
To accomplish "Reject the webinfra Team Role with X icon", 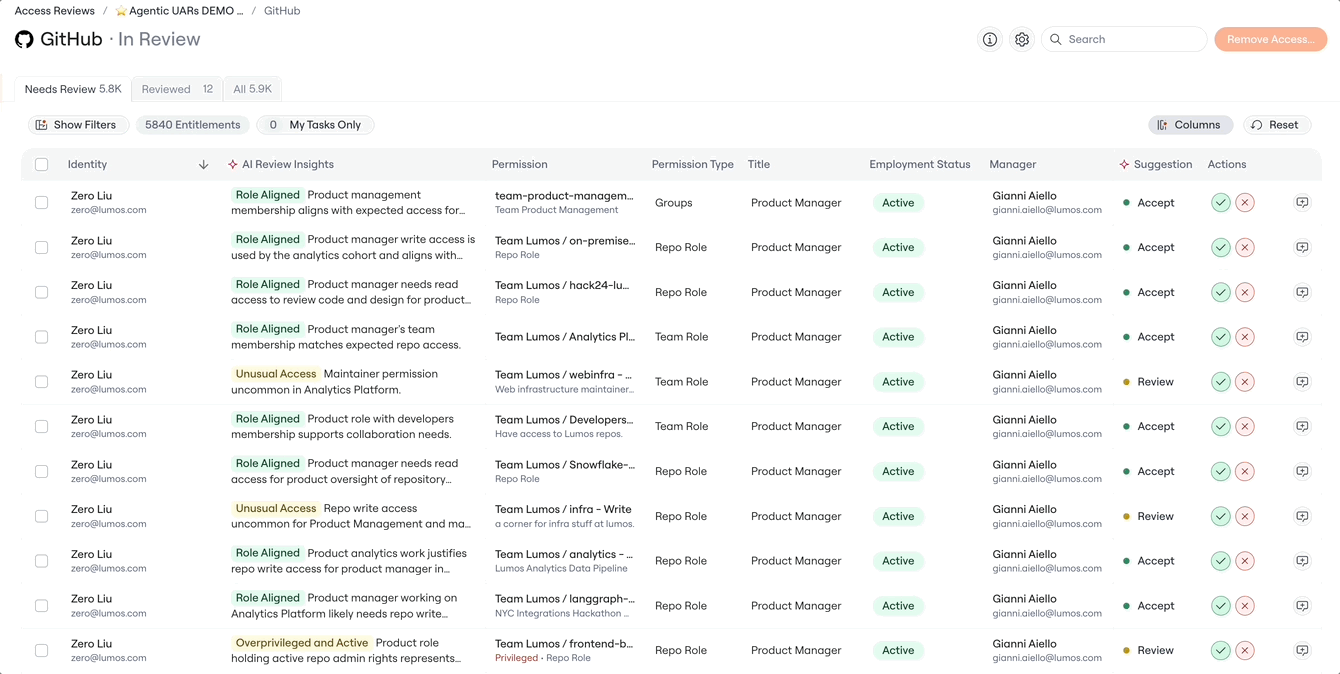I will click(1244, 381).
